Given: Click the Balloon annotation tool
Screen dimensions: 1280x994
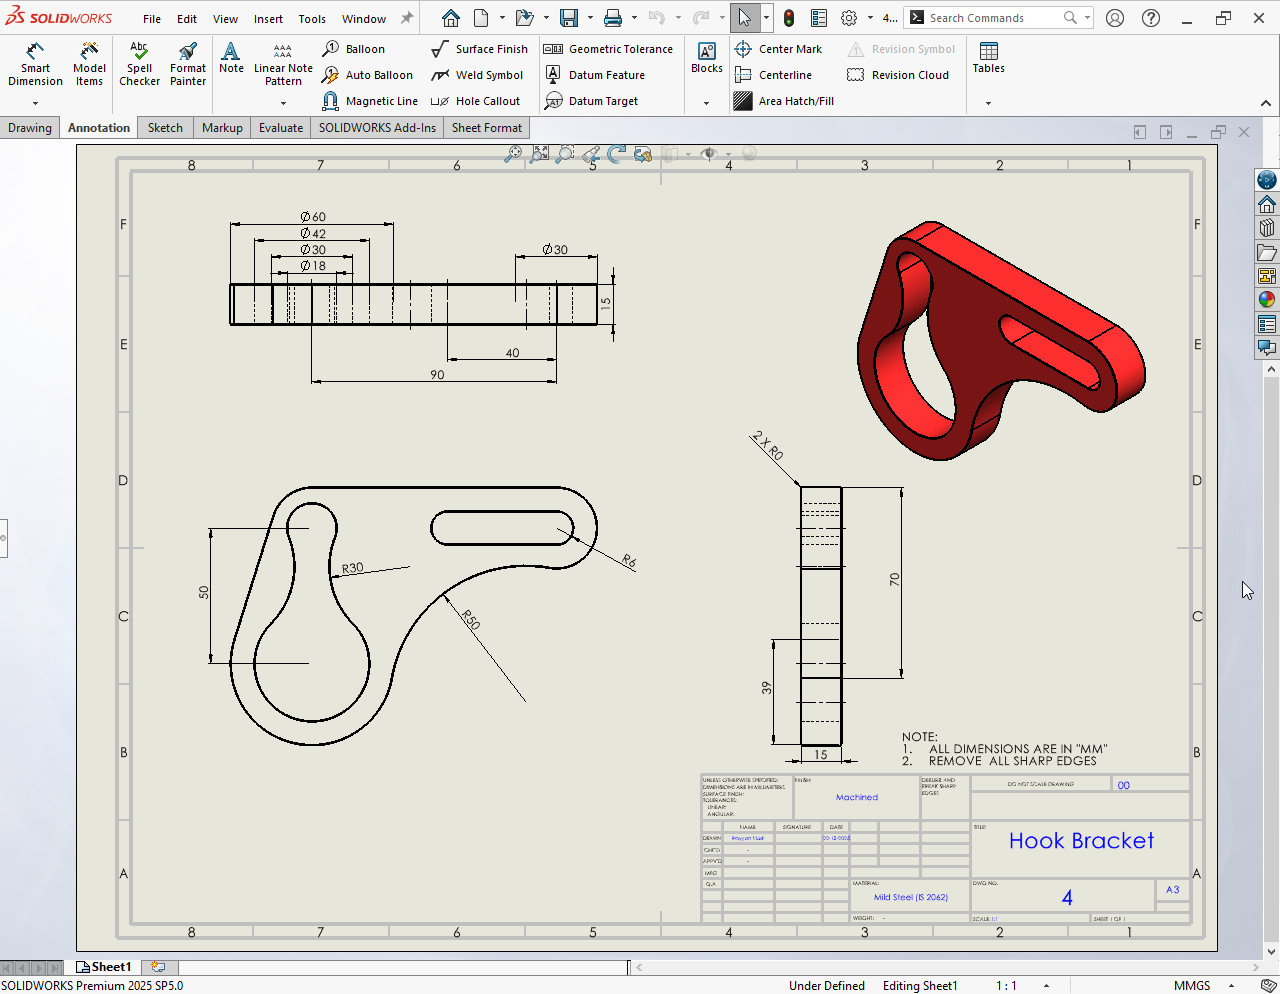Looking at the screenshot, I should point(354,49).
